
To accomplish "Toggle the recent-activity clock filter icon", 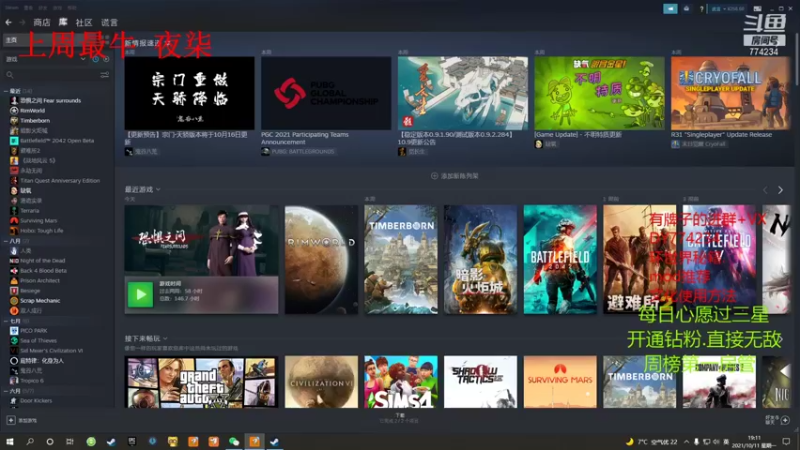I will pos(95,59).
